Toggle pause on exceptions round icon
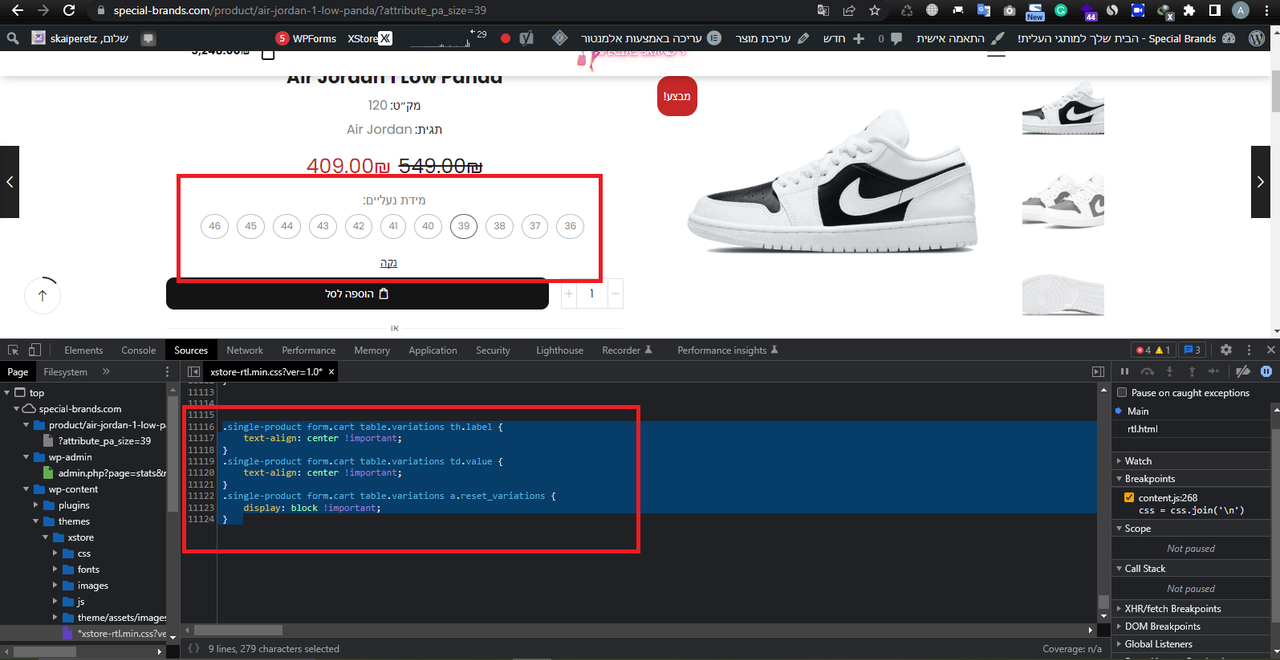 pyautogui.click(x=1265, y=371)
